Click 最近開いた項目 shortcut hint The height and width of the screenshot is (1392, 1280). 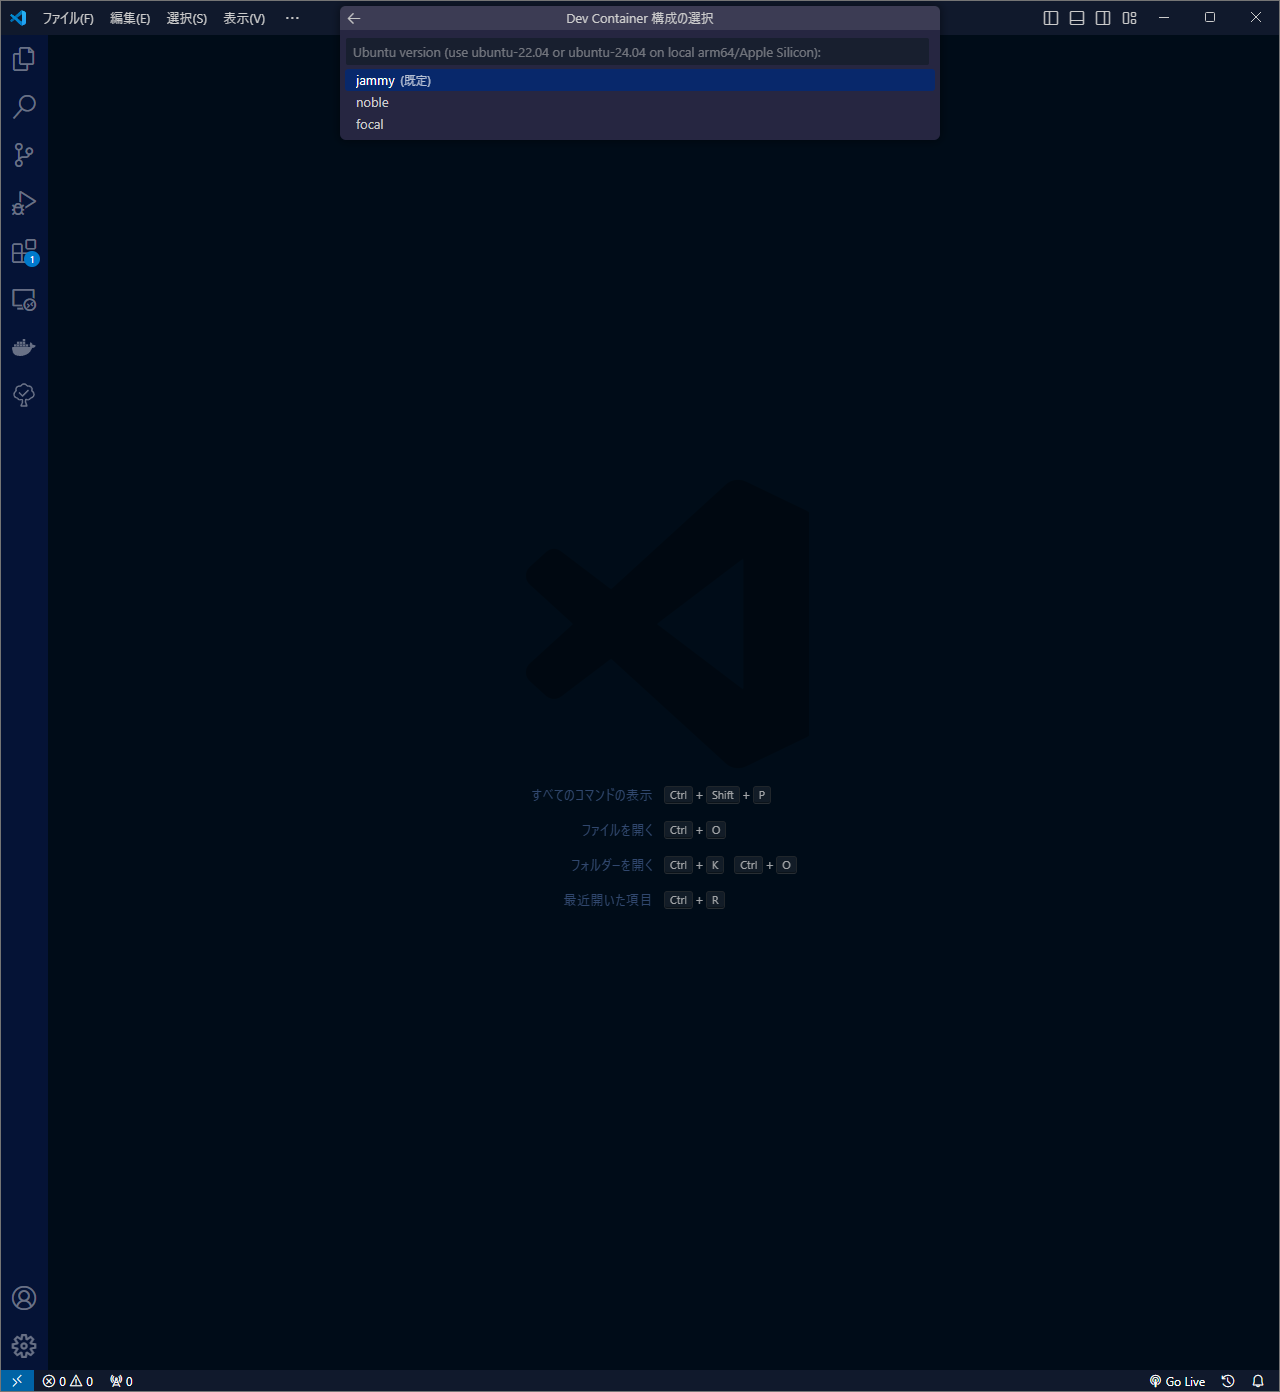point(607,900)
